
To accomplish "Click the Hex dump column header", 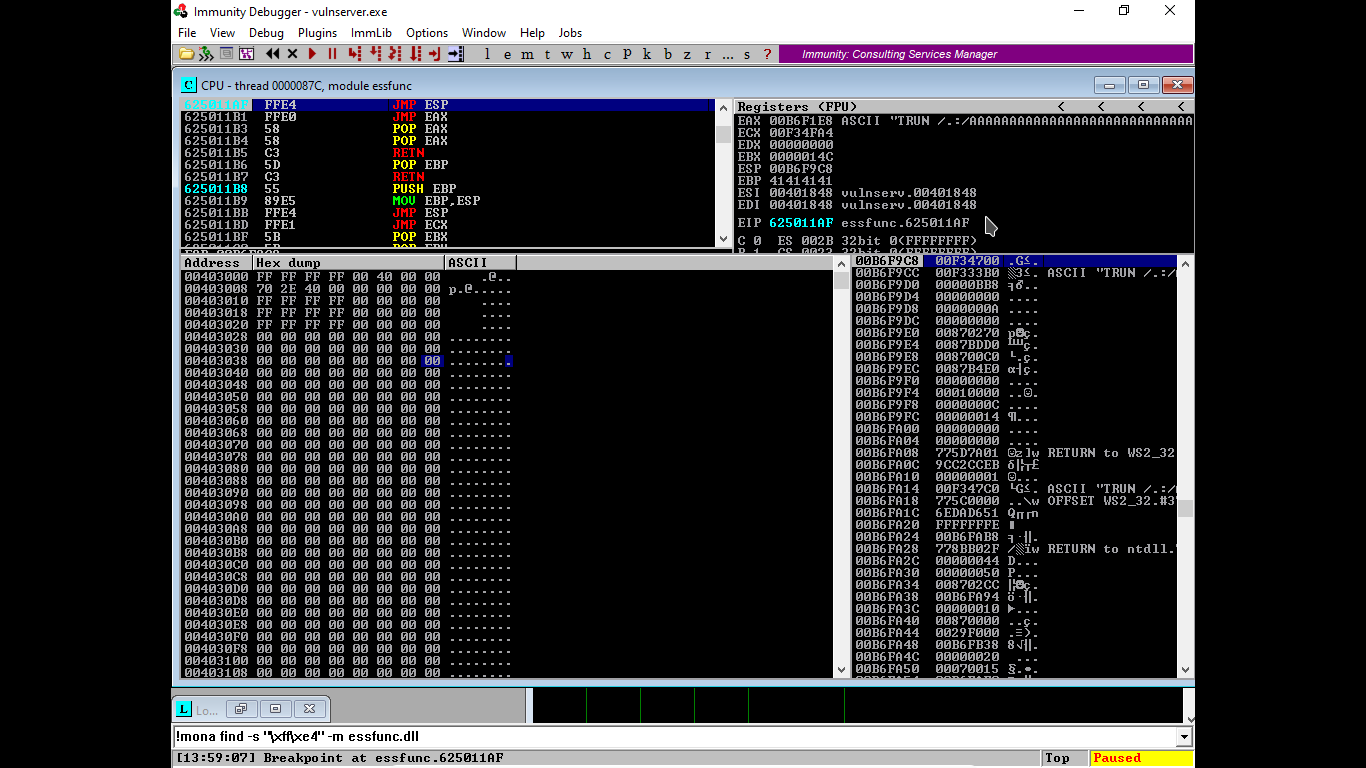I will click(x=349, y=263).
